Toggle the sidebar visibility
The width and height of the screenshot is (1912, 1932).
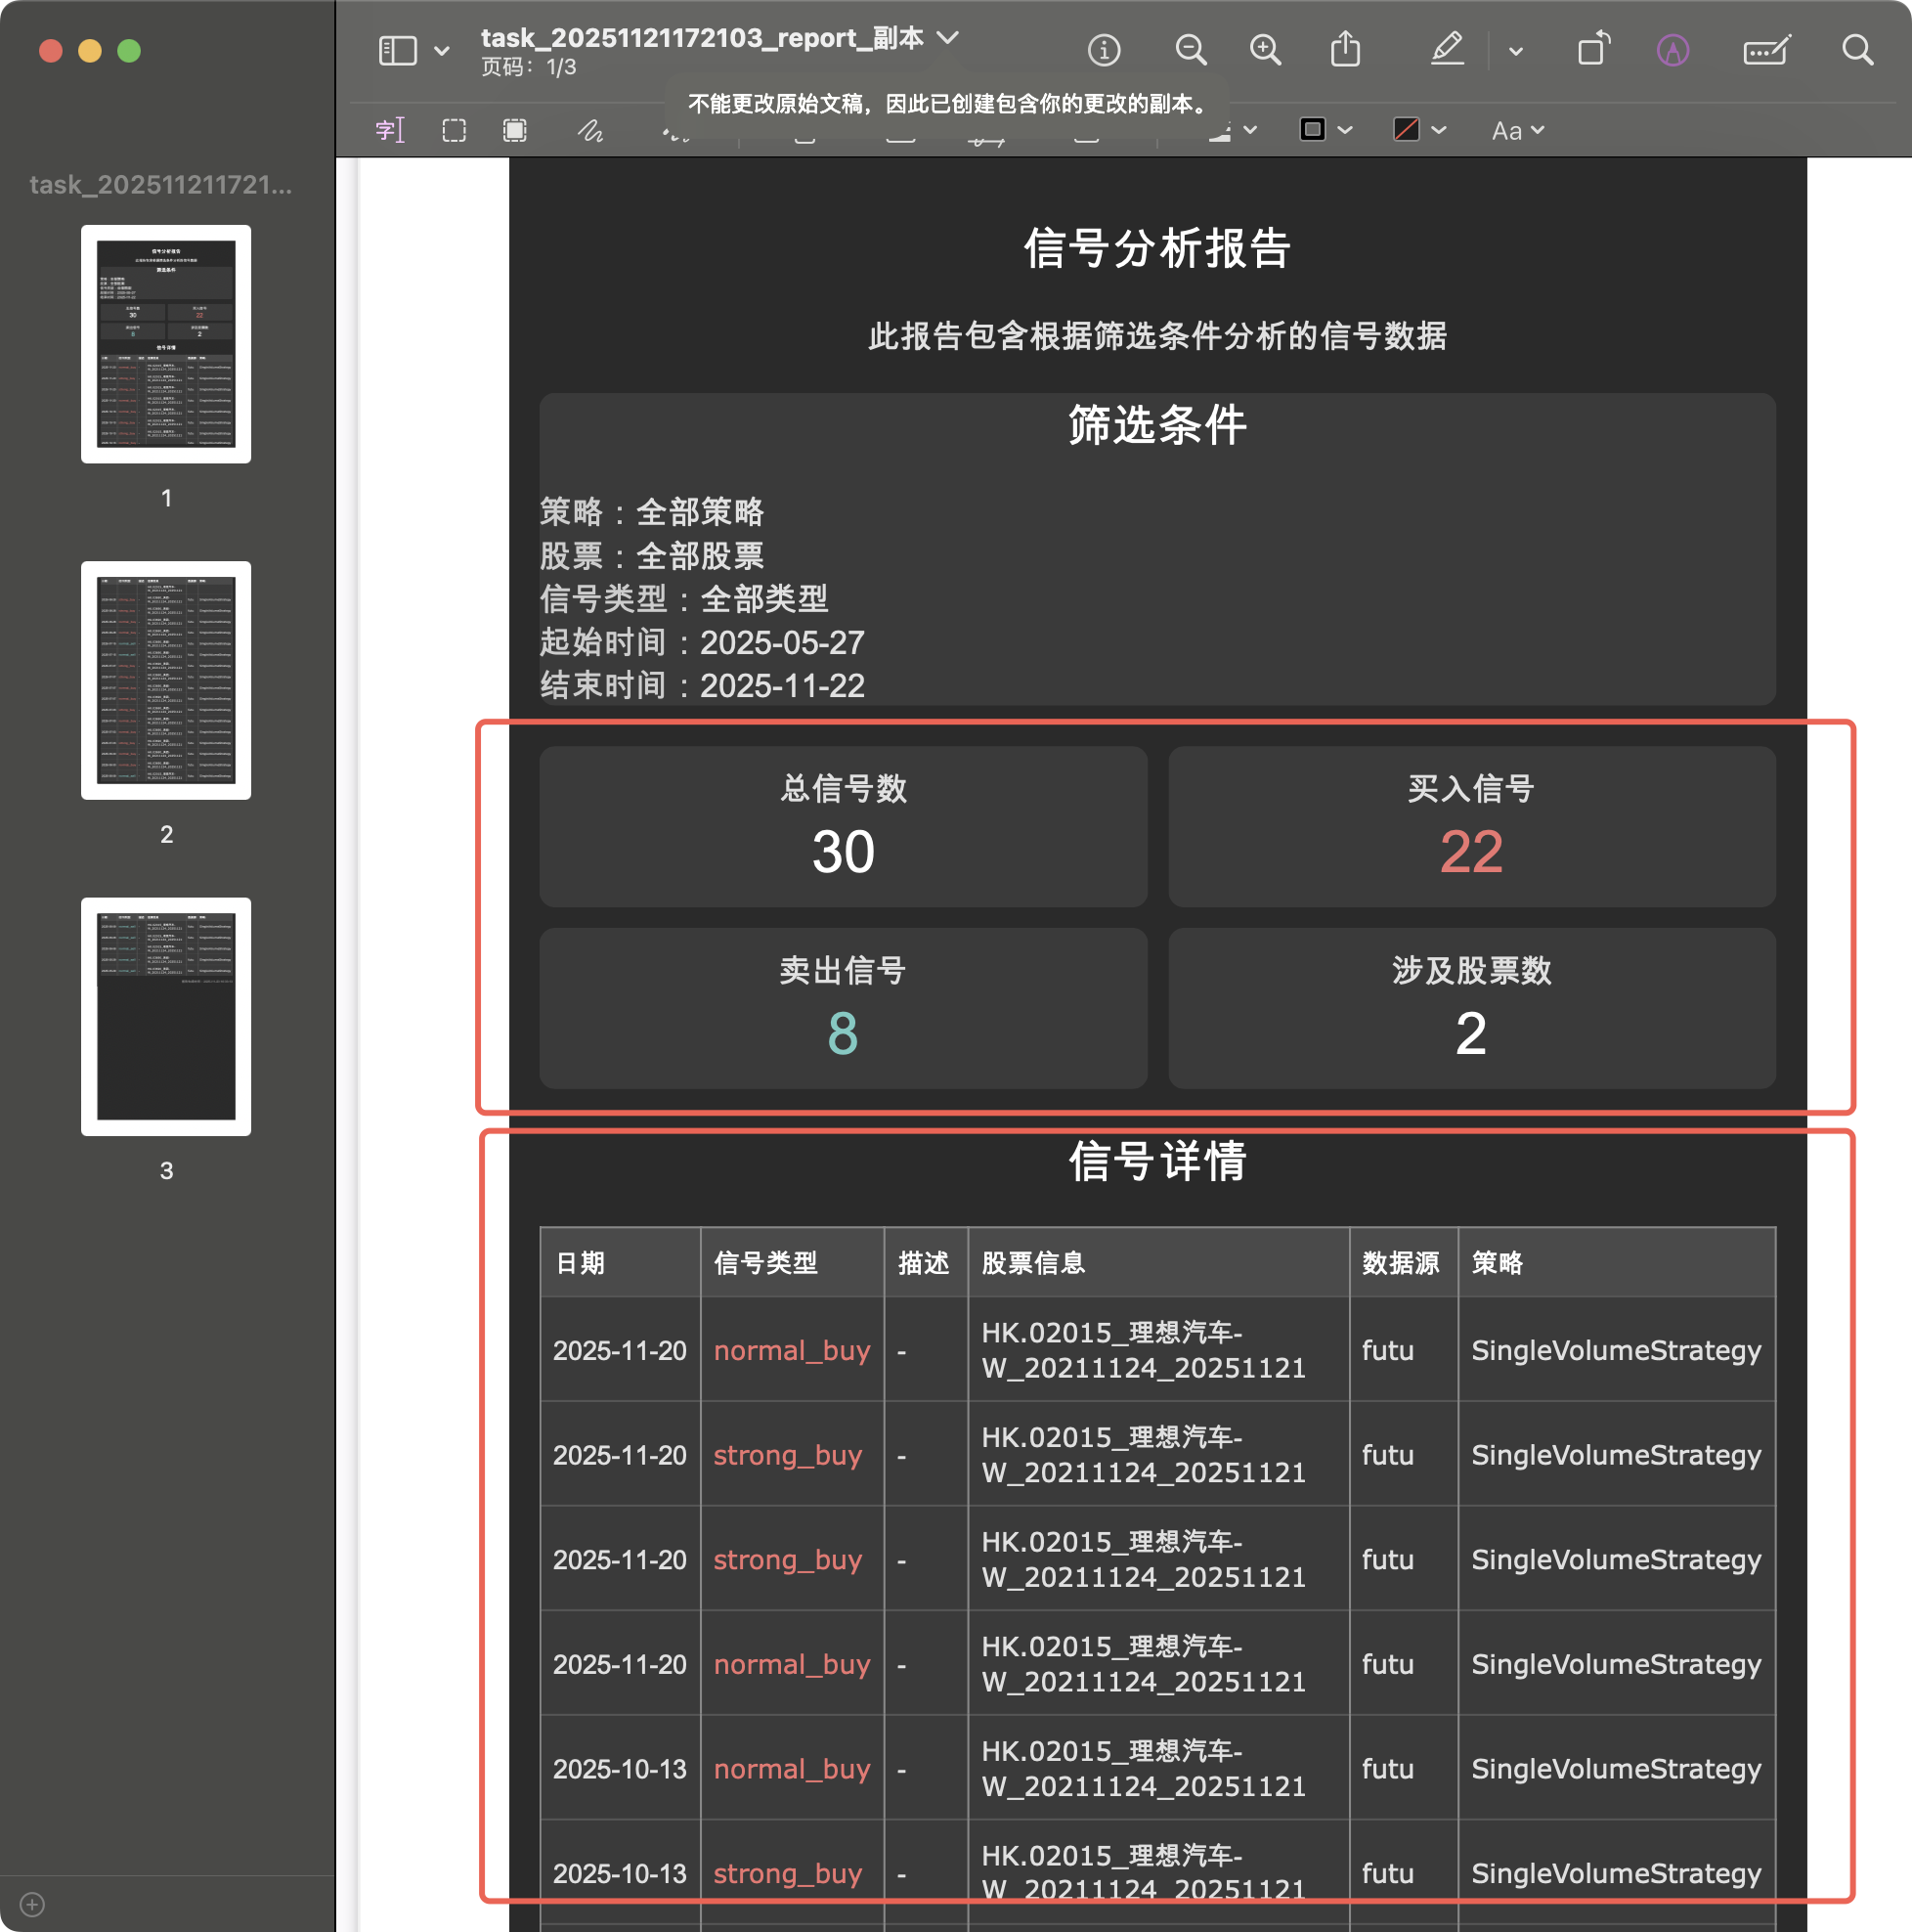397,50
